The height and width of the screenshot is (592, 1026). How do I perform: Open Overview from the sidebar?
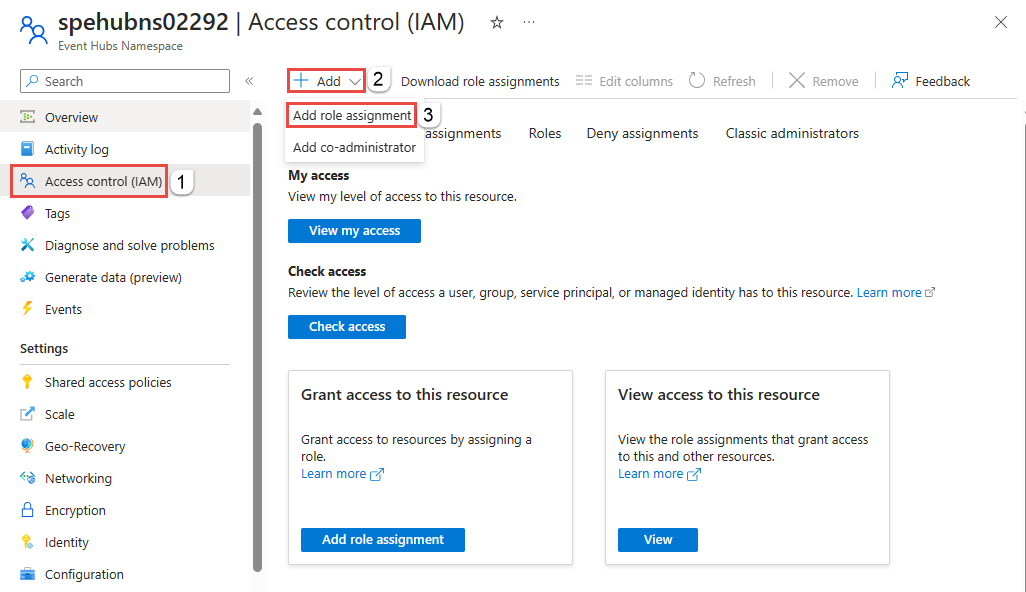tap(125, 117)
